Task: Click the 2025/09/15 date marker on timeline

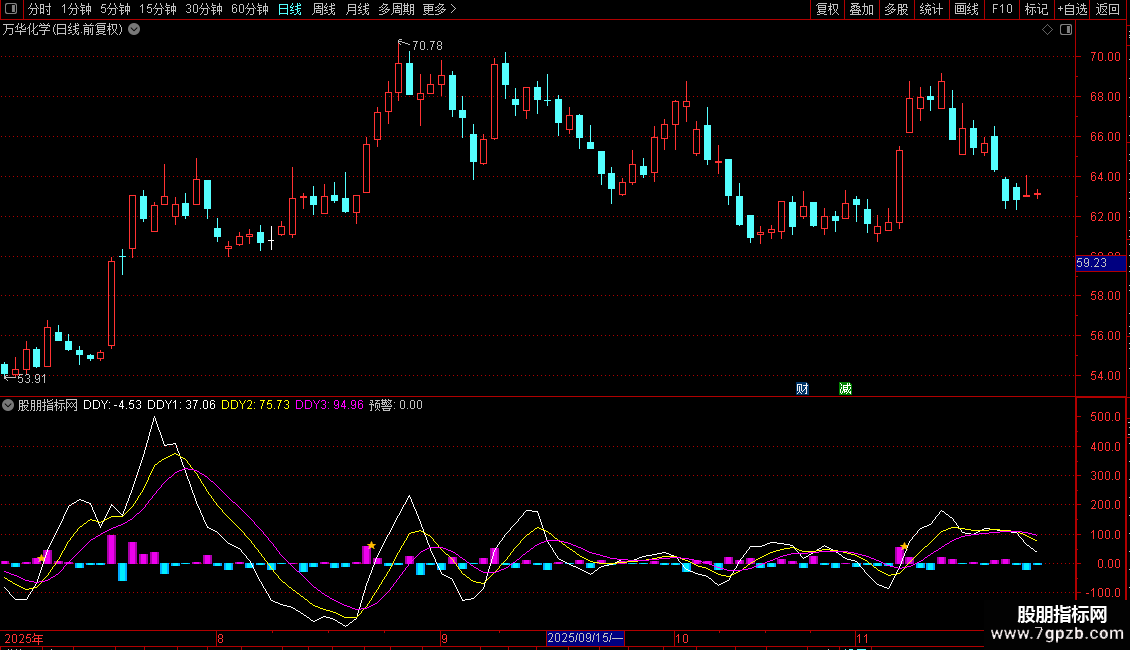Action: click(x=586, y=638)
